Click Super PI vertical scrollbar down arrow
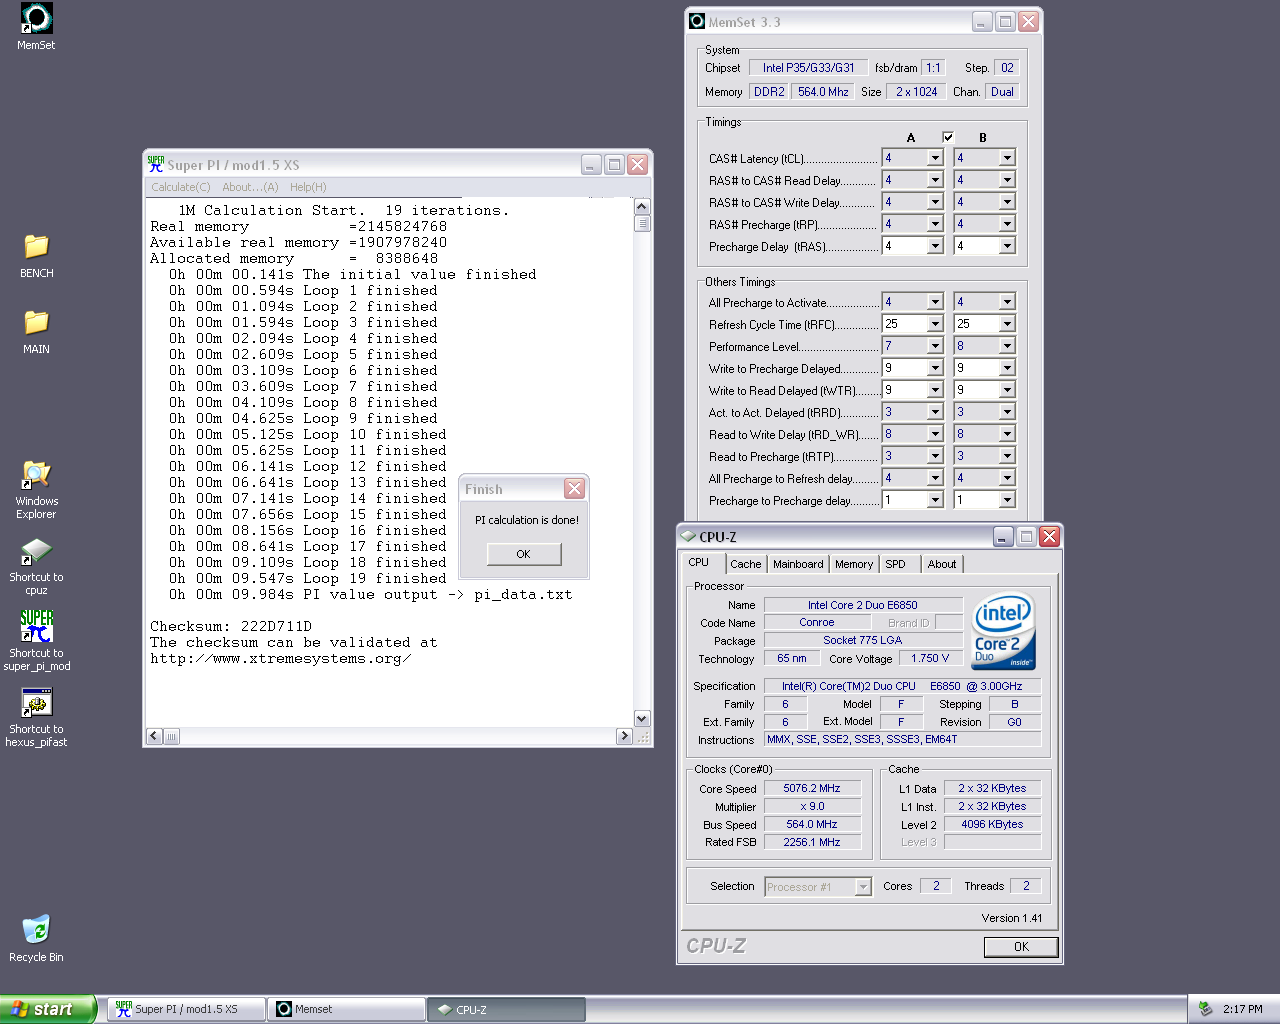Image resolution: width=1280 pixels, height=1024 pixels. 642,718
